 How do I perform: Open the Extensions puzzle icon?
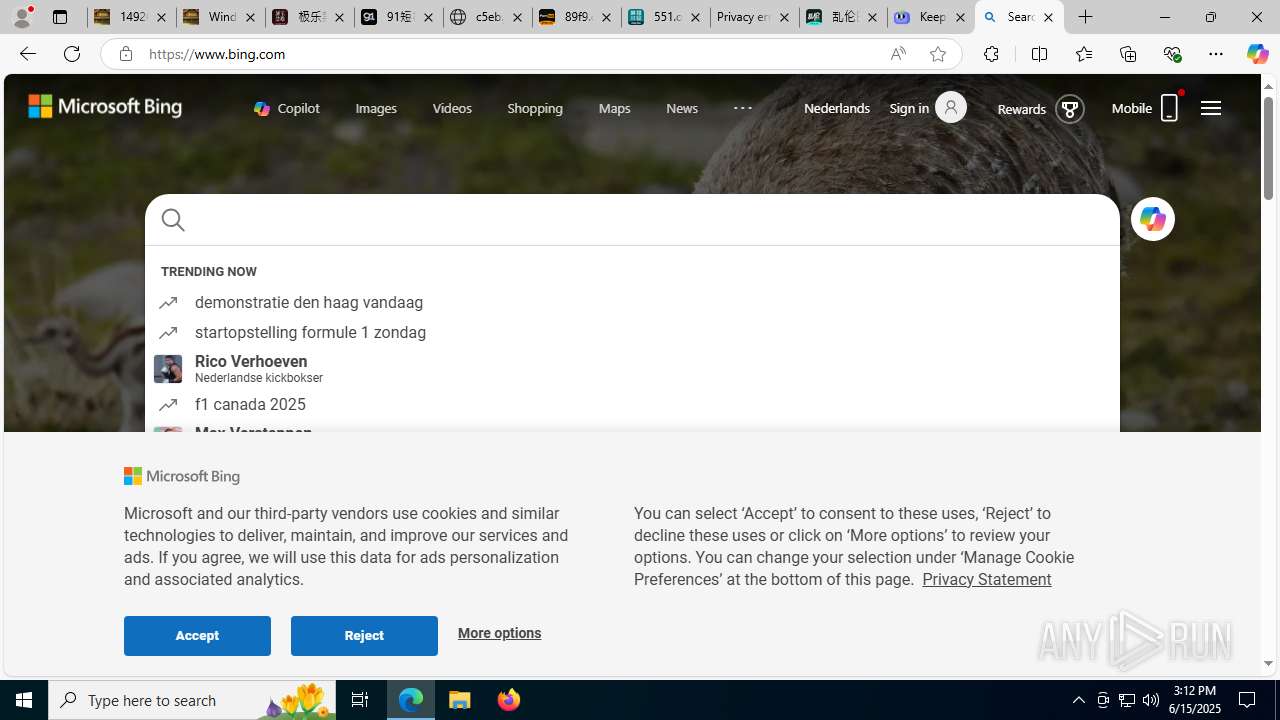(991, 54)
